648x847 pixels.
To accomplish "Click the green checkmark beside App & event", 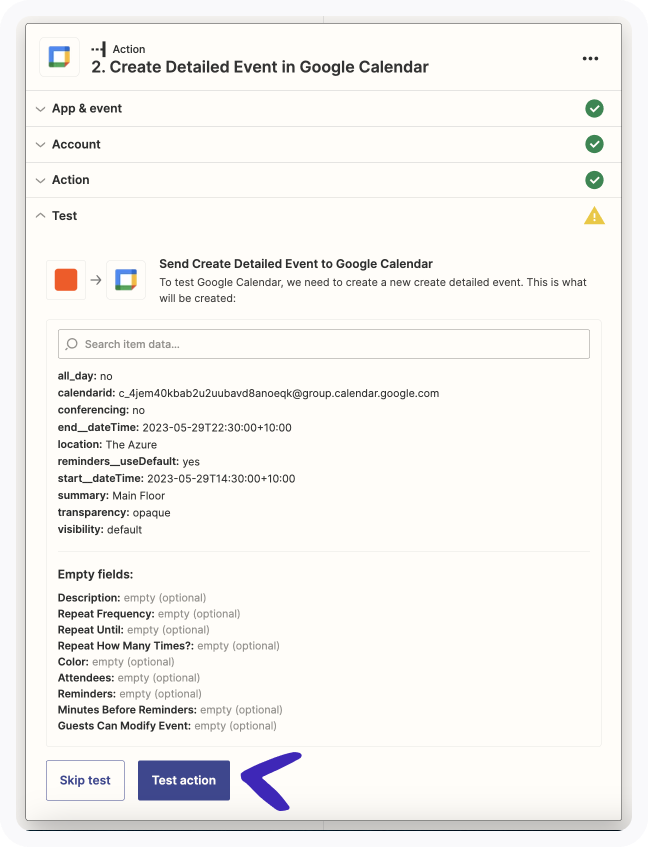I will (x=594, y=109).
